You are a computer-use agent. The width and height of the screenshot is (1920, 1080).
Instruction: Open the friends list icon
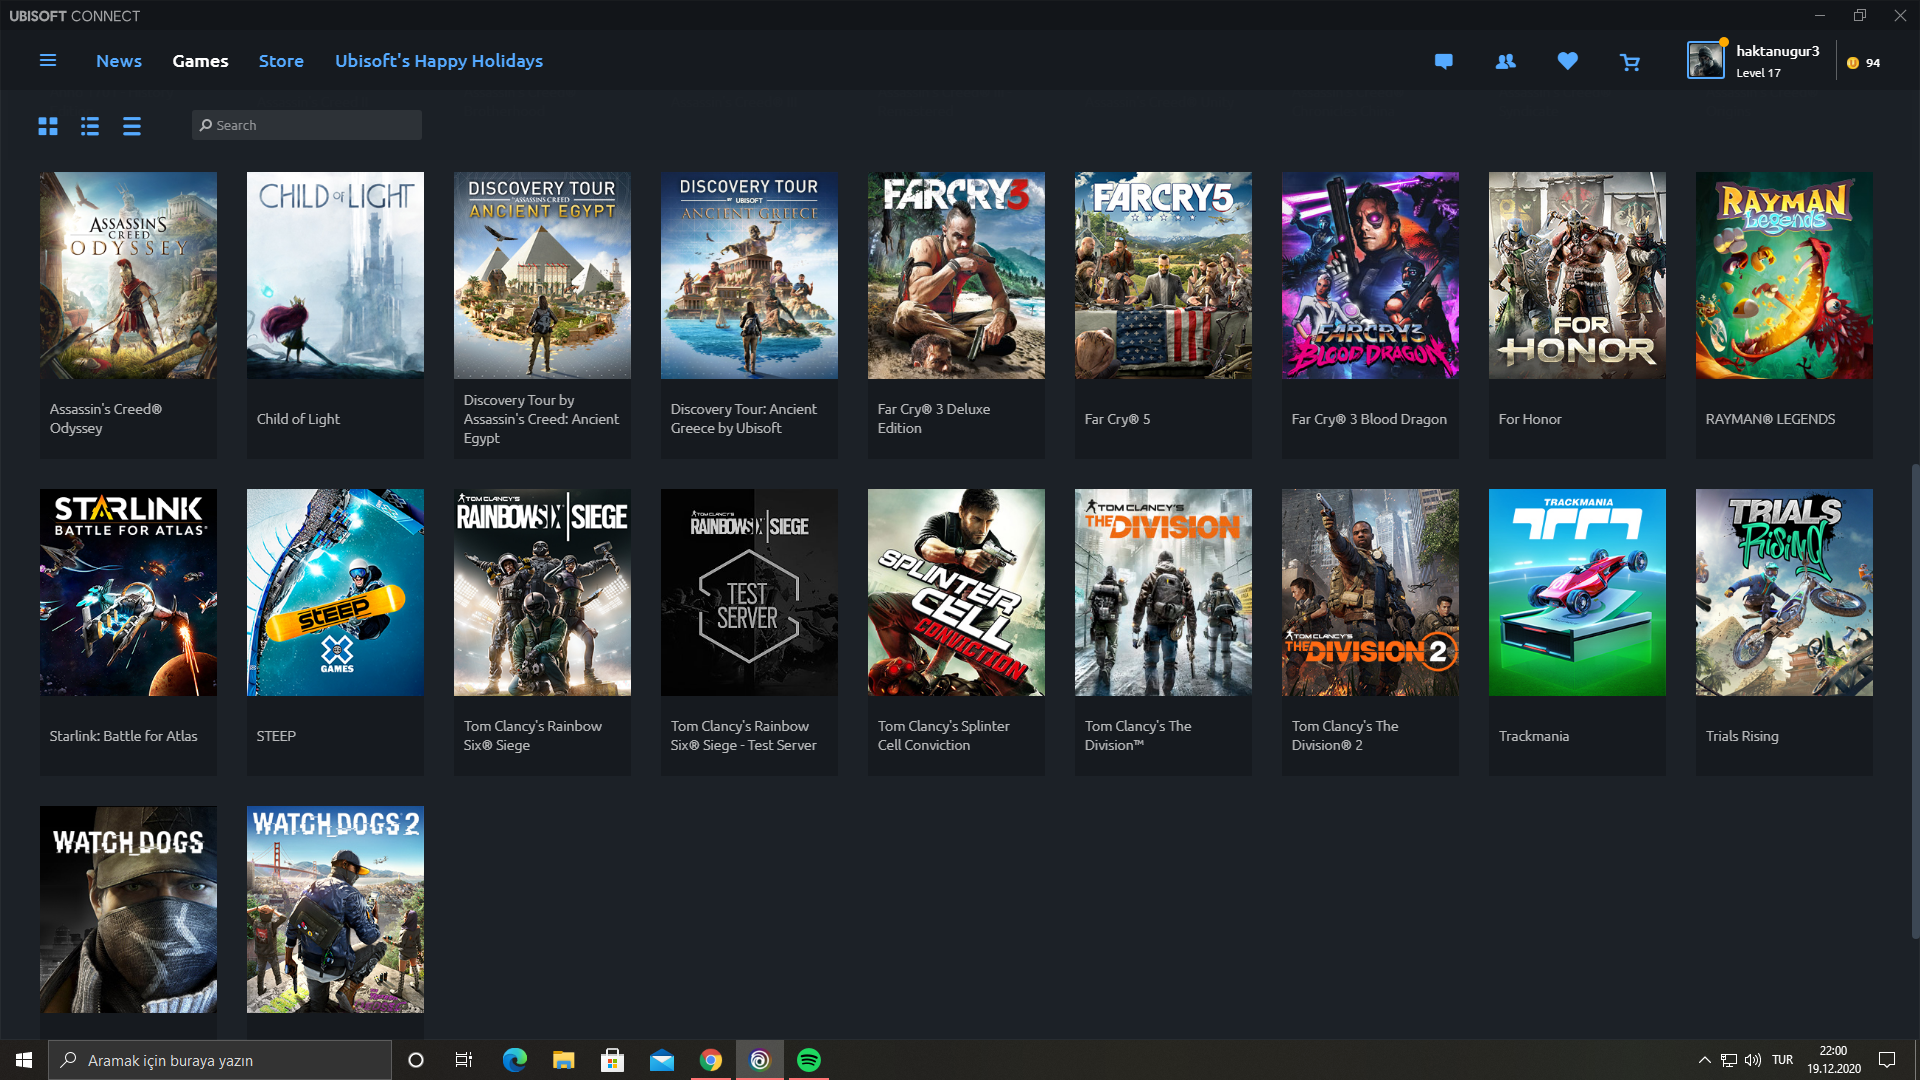coord(1505,61)
